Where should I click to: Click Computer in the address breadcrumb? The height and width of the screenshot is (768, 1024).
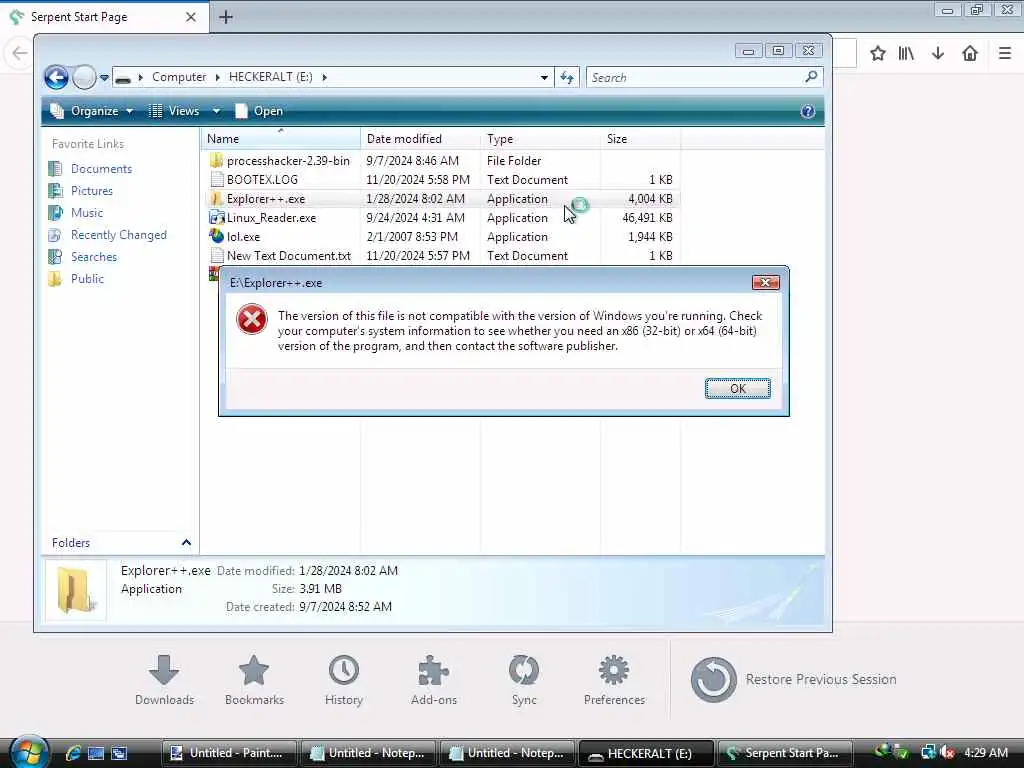click(179, 77)
